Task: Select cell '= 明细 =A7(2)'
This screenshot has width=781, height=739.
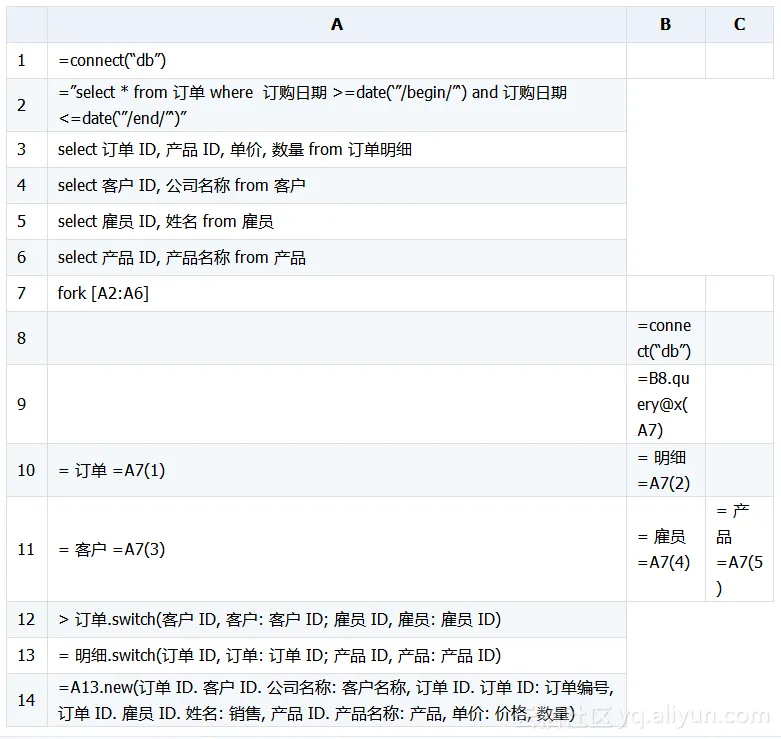Action: (666, 470)
